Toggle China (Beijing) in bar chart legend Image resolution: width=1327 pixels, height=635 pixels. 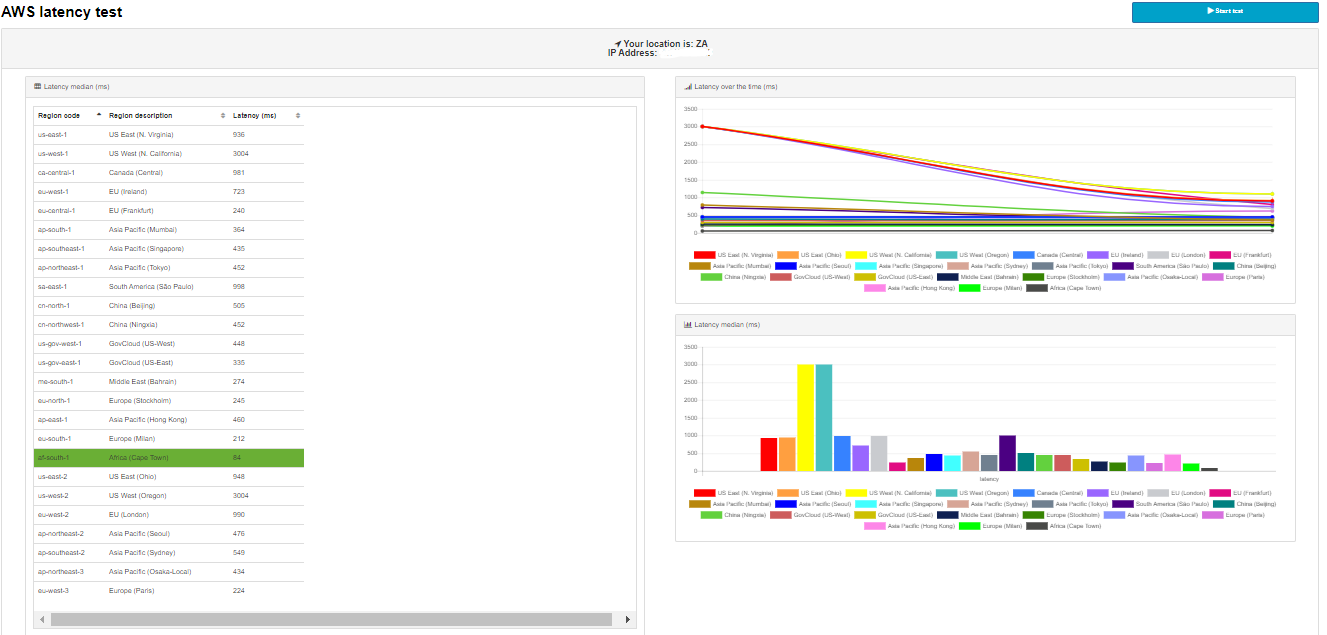pos(1244,504)
